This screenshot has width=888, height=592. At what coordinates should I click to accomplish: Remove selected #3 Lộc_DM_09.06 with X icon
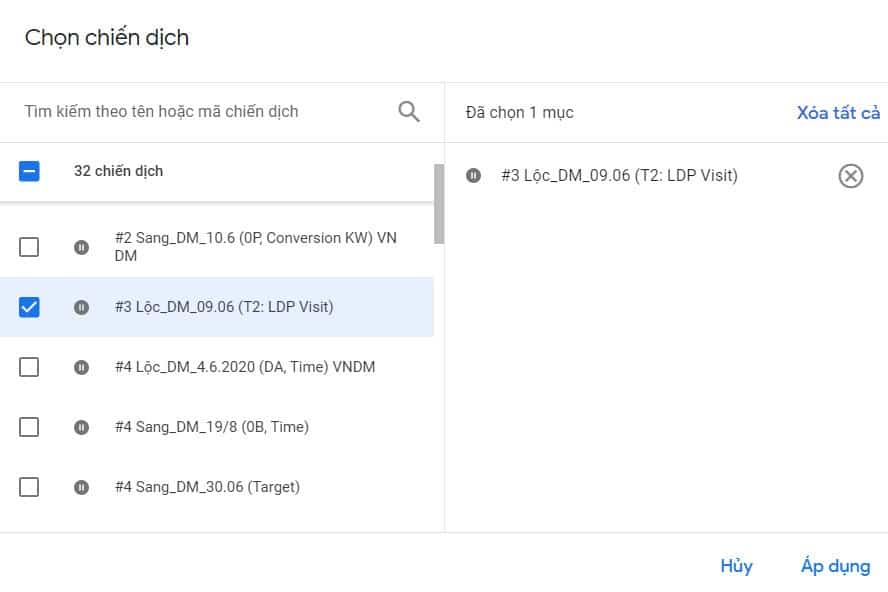click(x=850, y=176)
